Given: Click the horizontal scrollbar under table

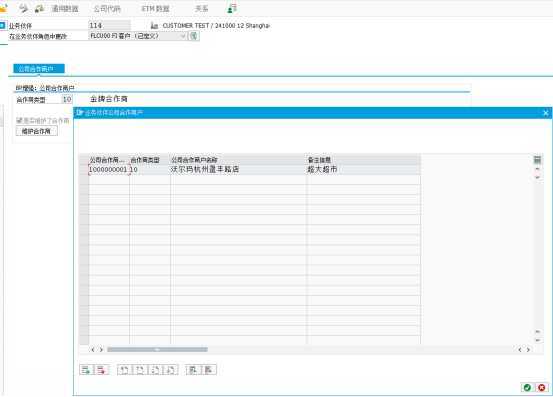Looking at the screenshot, I should point(157,349).
